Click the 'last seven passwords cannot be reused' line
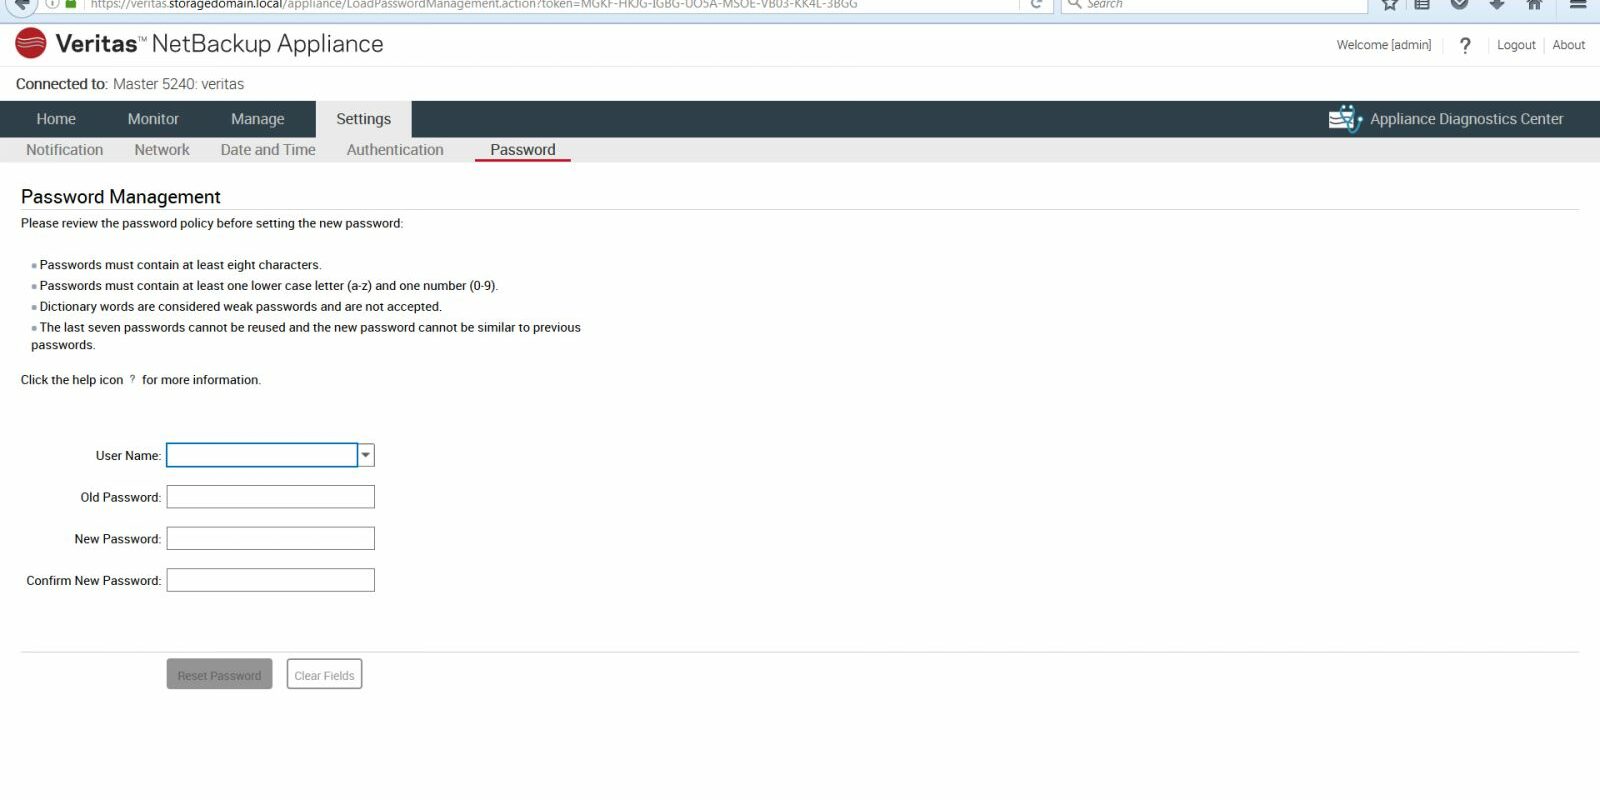This screenshot has height=800, width=1600. (306, 336)
